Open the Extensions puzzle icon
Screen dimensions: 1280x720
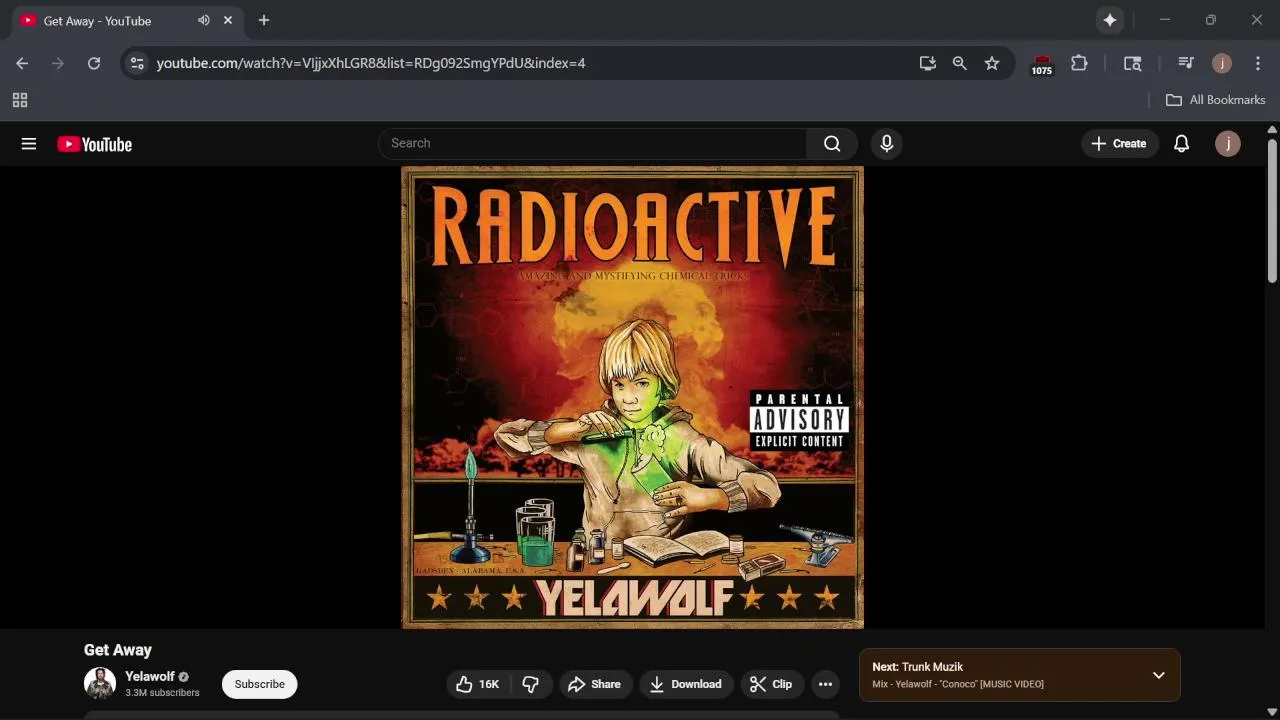click(1079, 63)
